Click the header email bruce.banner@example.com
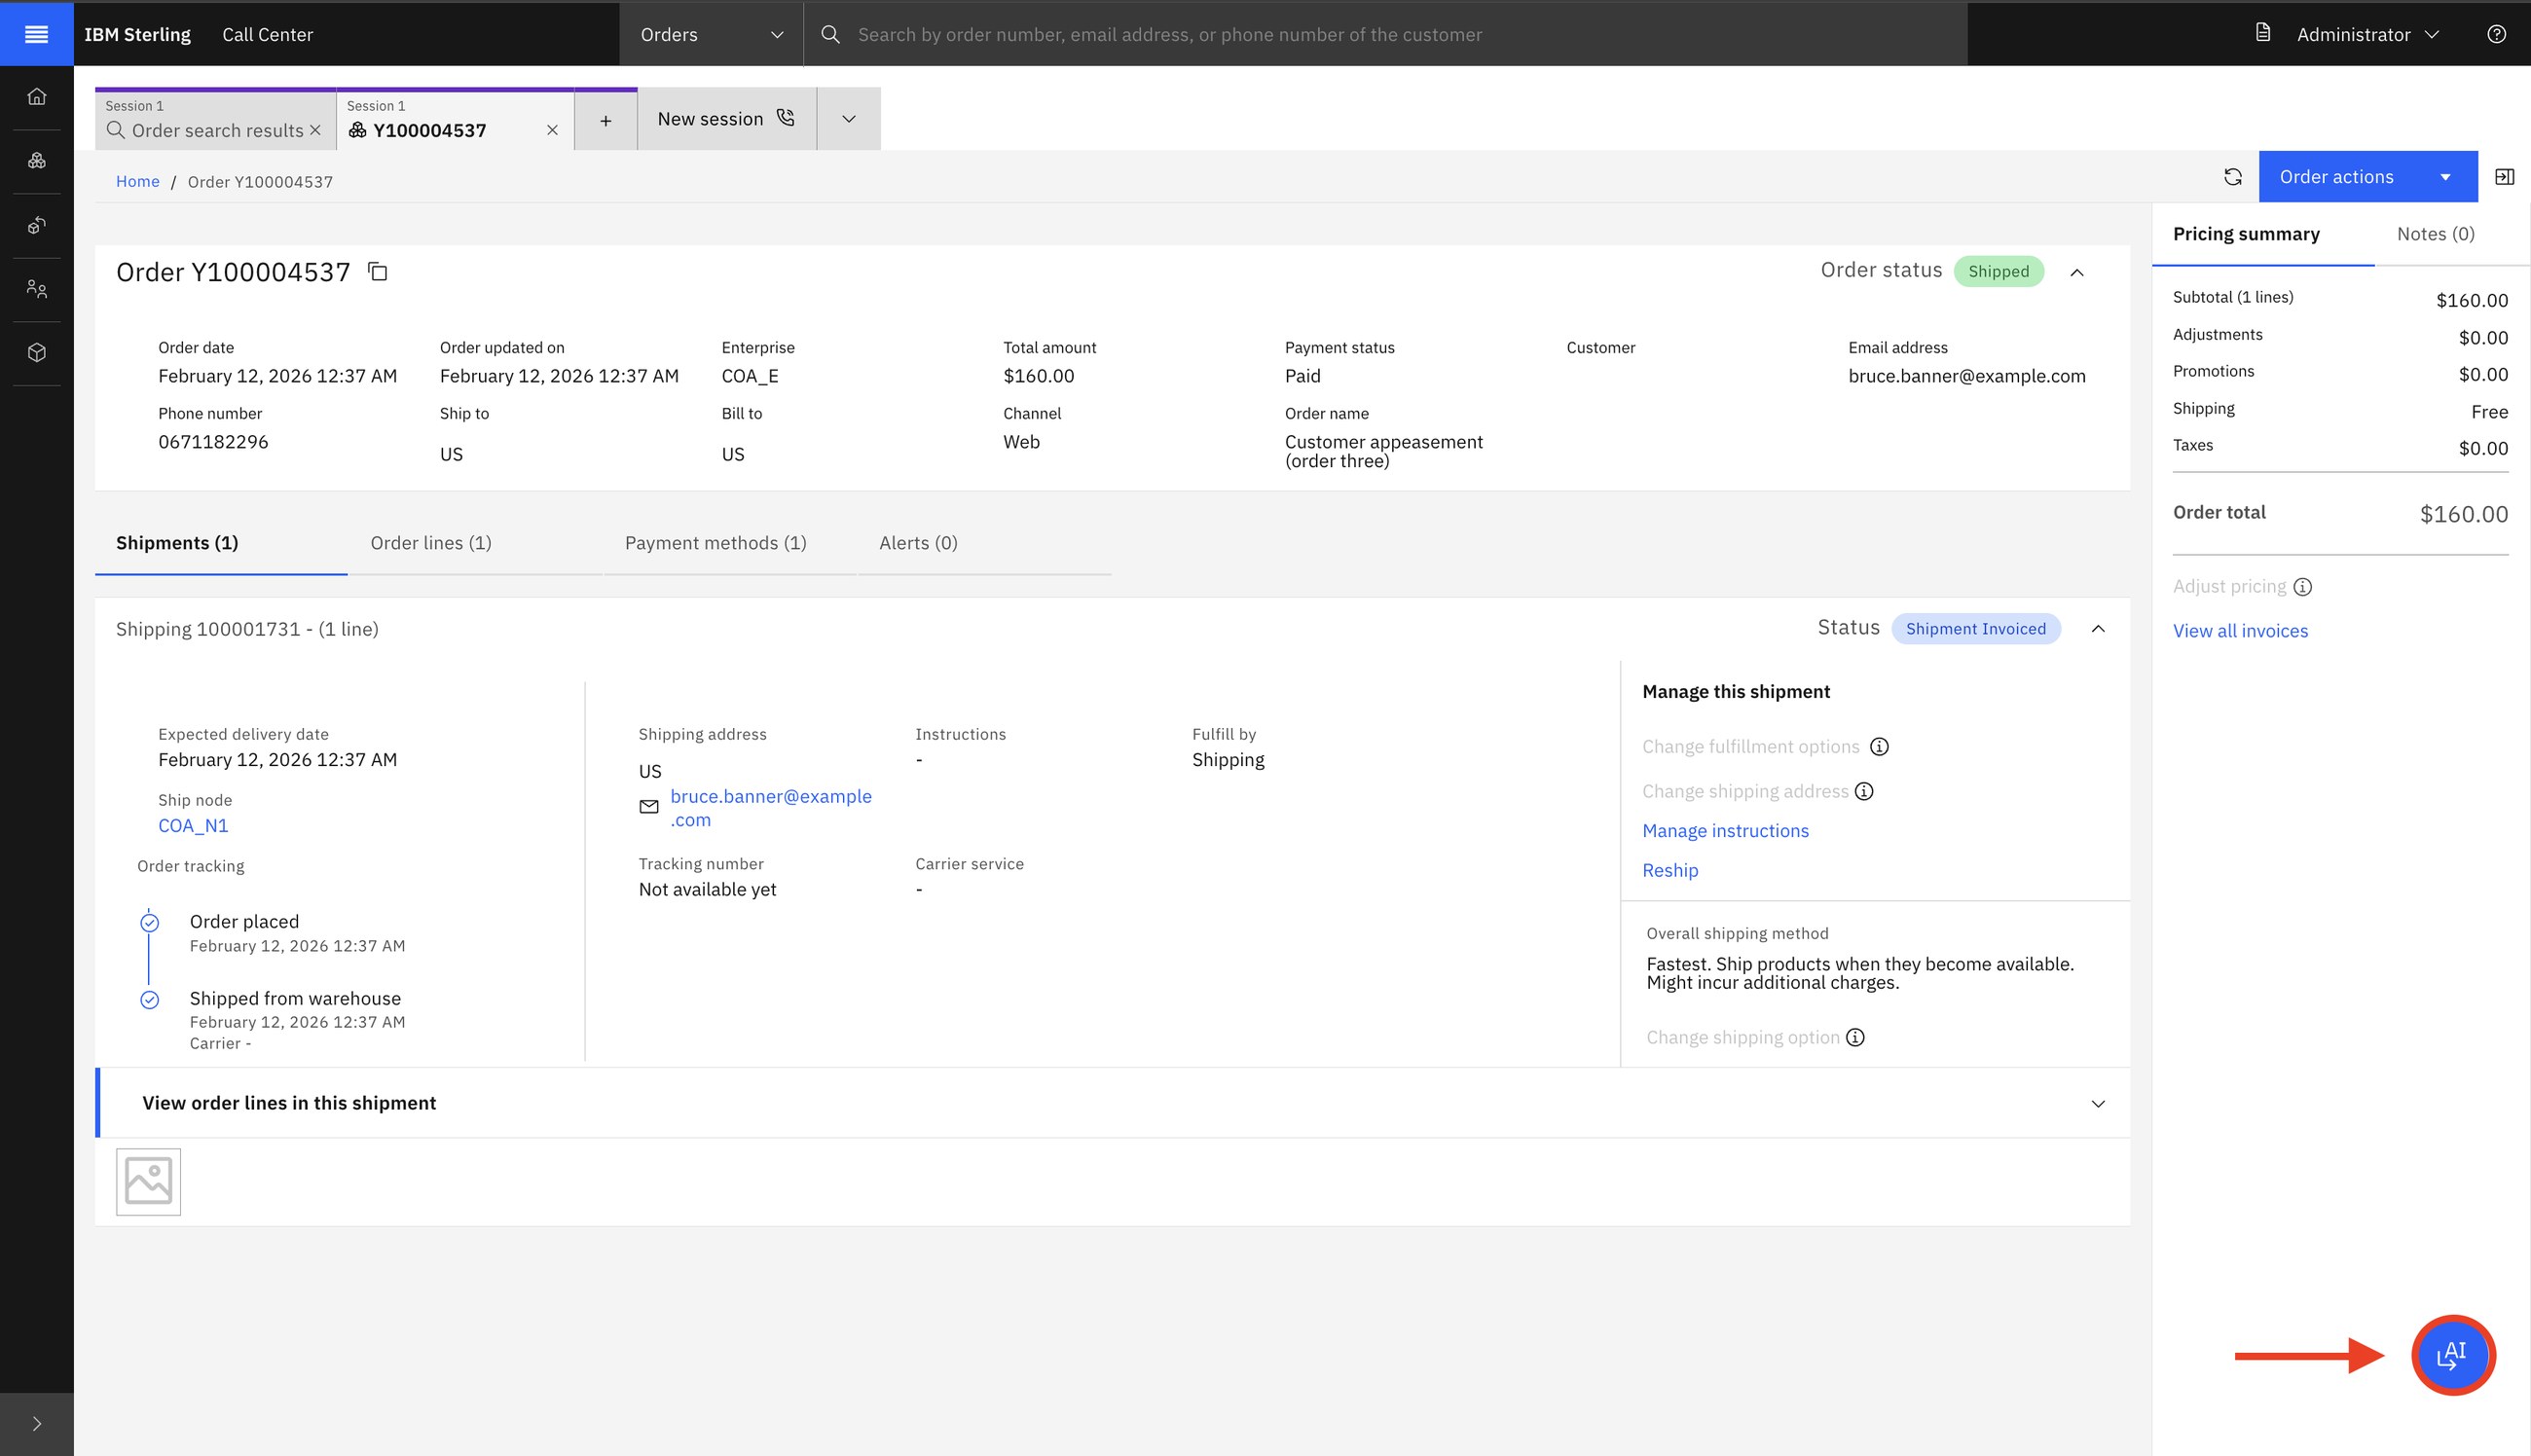Image resolution: width=2531 pixels, height=1456 pixels. coord(1966,376)
